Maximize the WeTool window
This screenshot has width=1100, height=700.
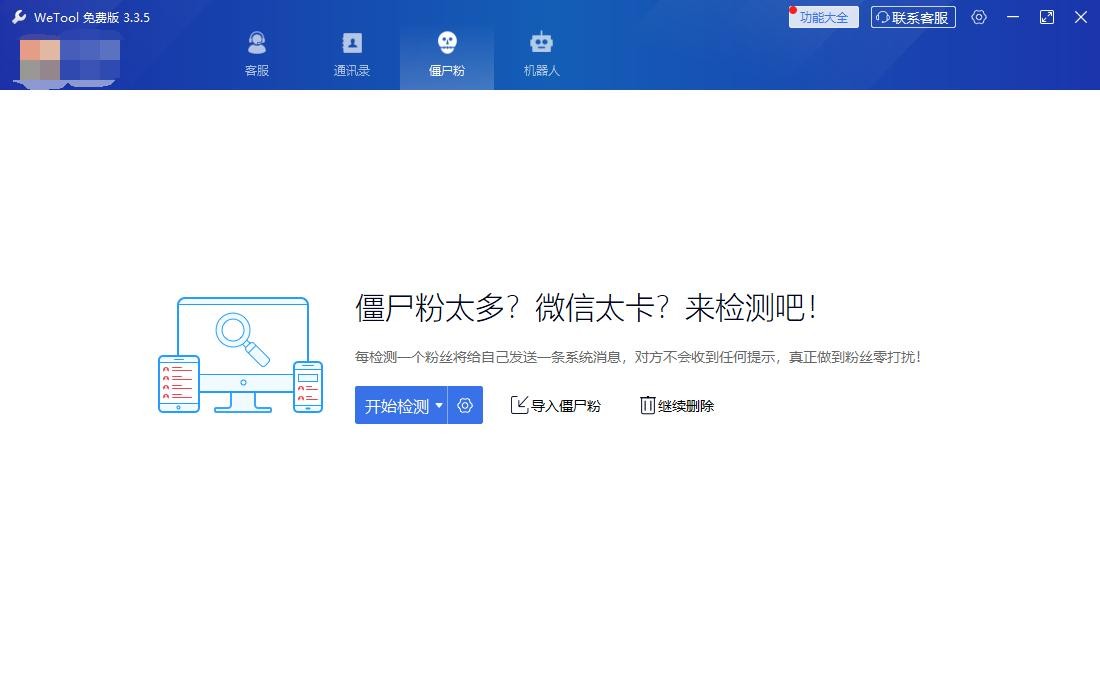[x=1047, y=18]
